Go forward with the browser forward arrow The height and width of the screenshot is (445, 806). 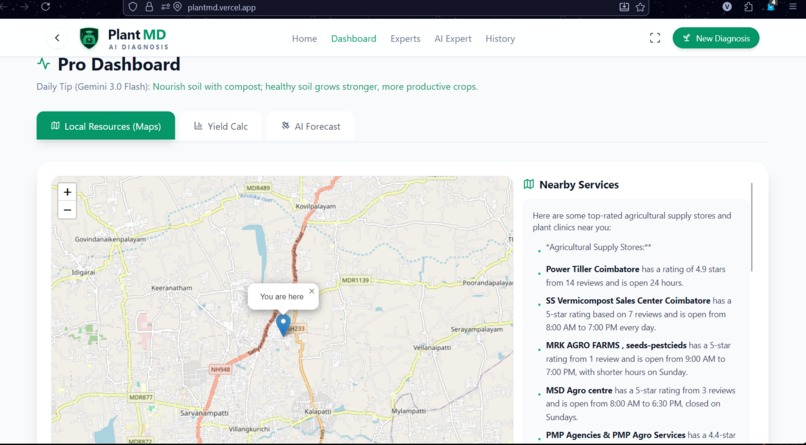point(24,7)
